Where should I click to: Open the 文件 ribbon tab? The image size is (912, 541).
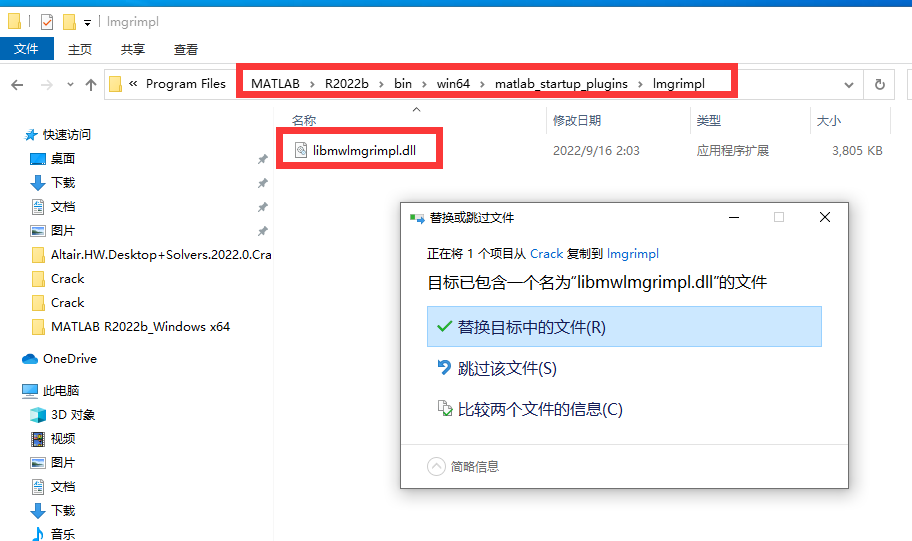click(27, 49)
